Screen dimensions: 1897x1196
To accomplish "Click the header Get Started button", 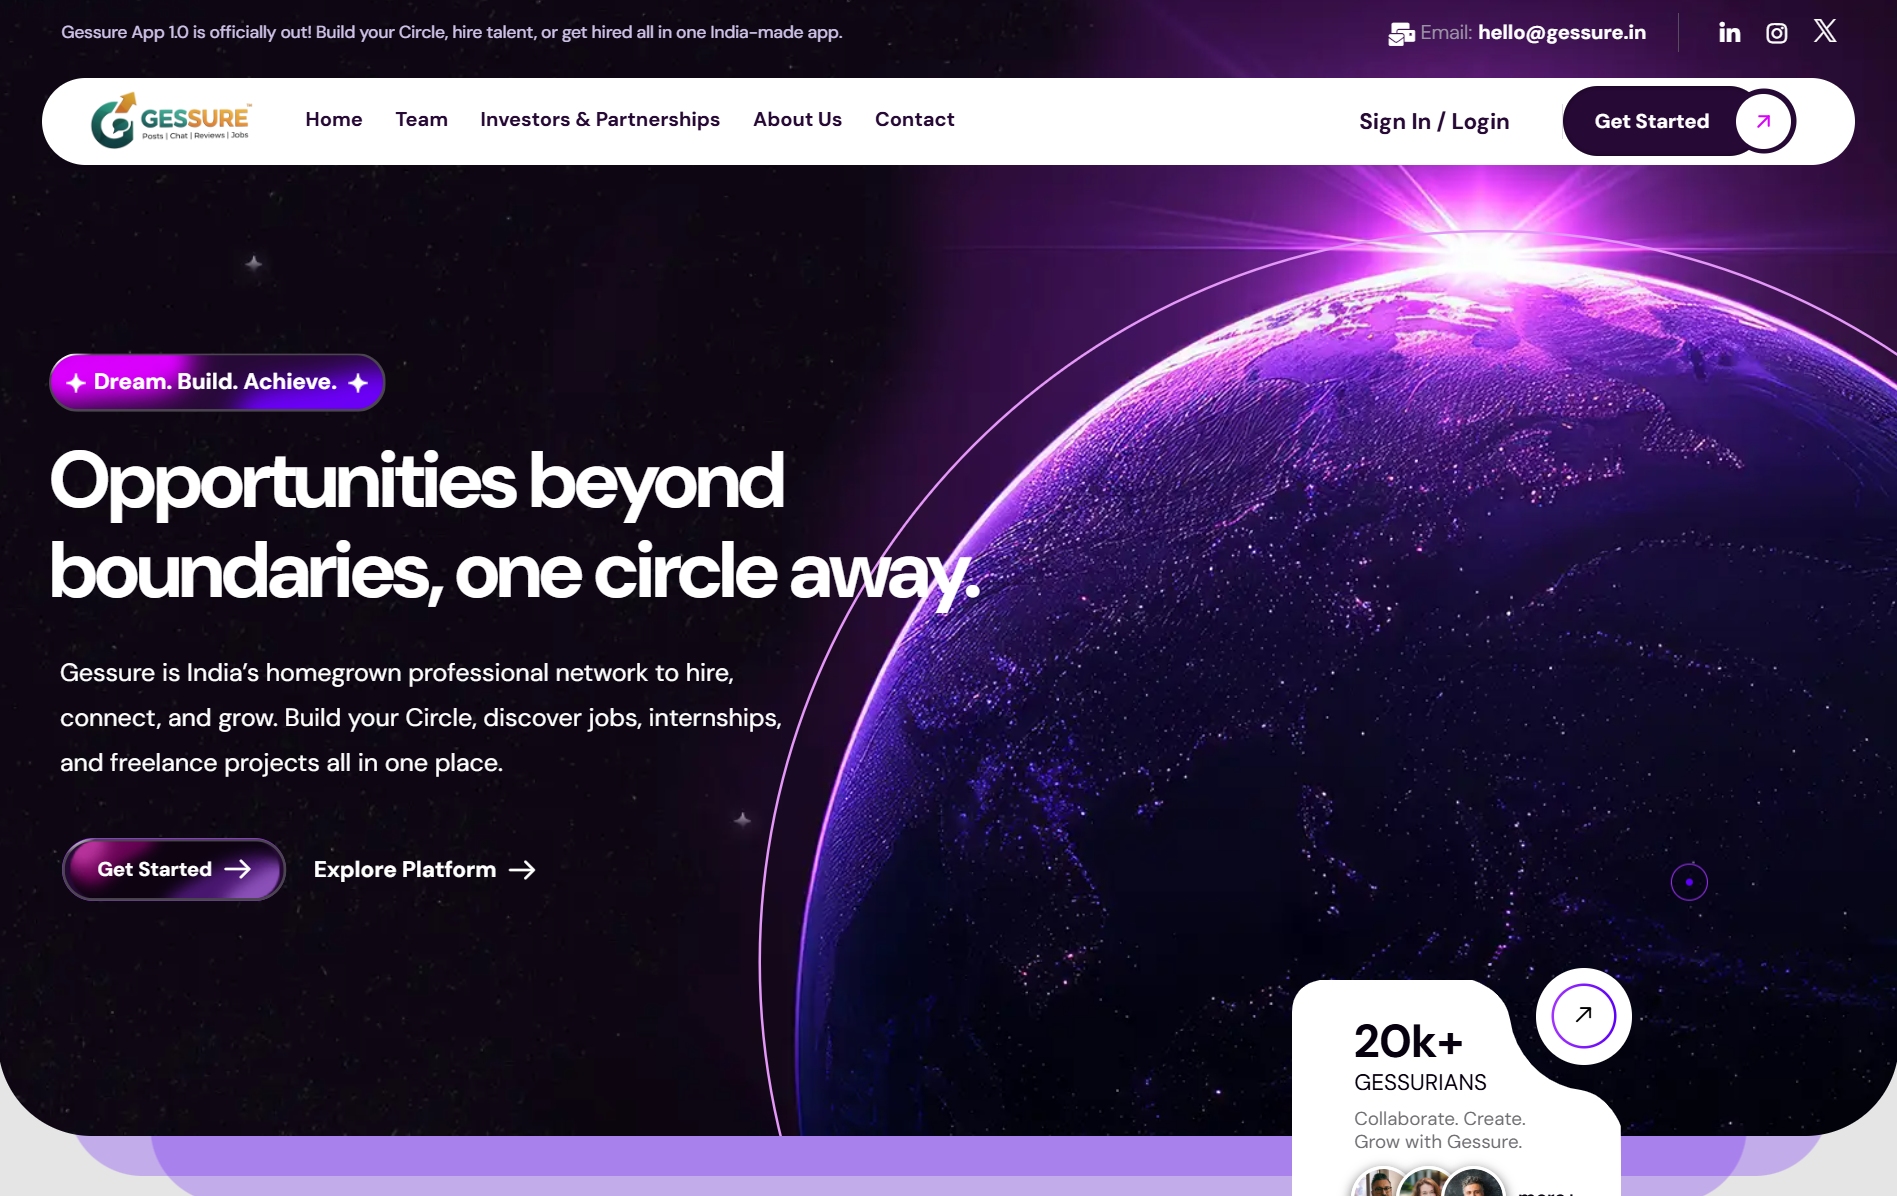I will tap(1679, 121).
